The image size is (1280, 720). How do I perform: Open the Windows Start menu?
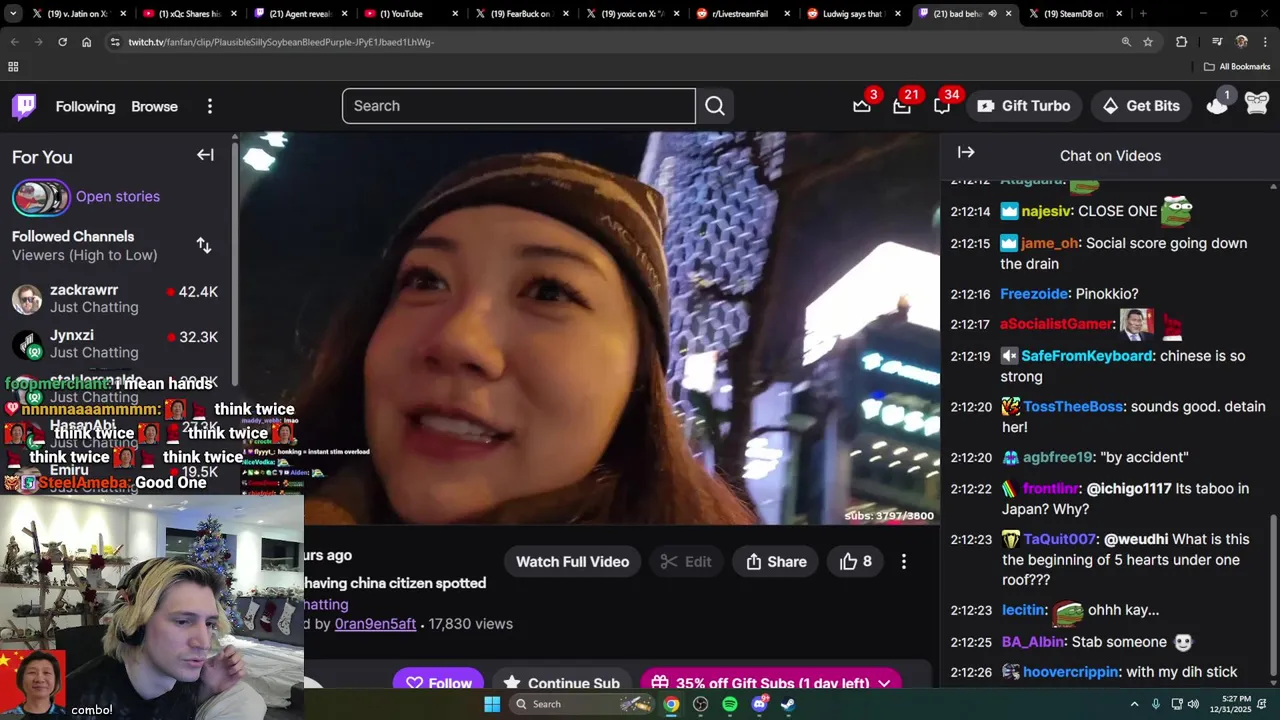point(492,704)
